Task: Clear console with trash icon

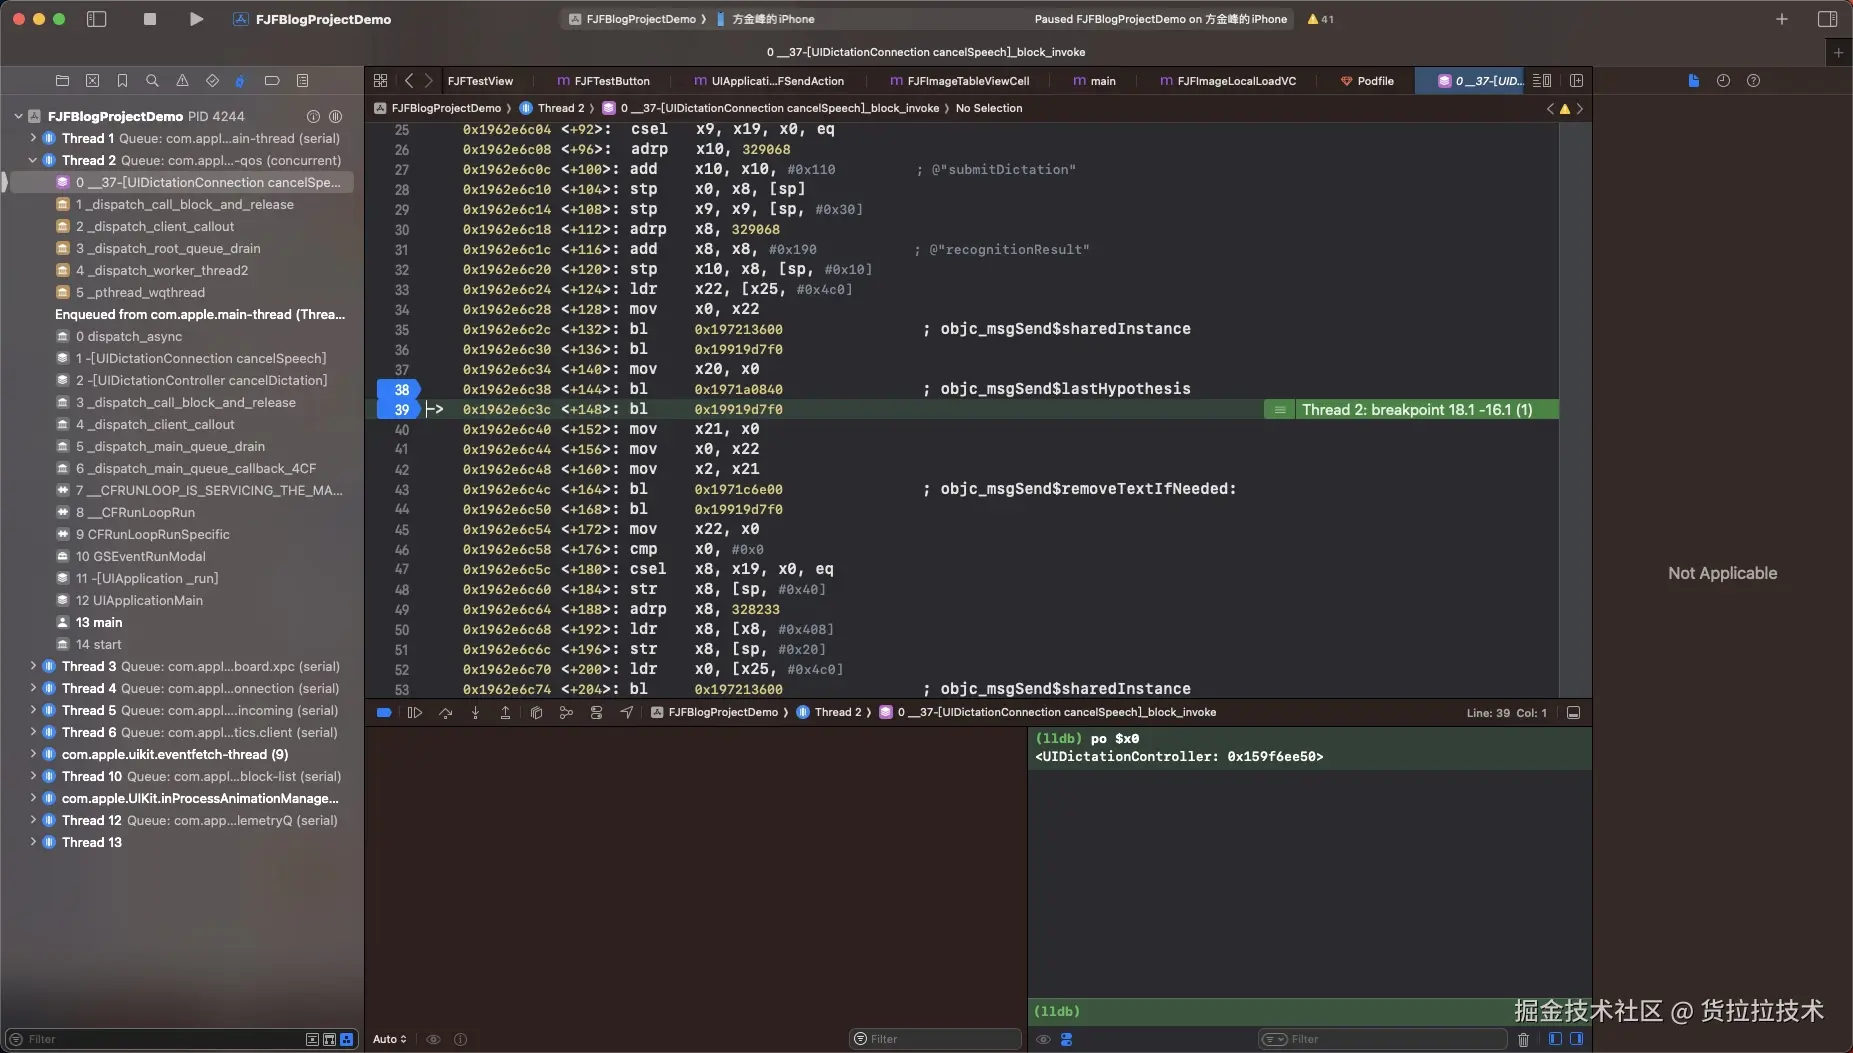Action: click(x=1523, y=1039)
